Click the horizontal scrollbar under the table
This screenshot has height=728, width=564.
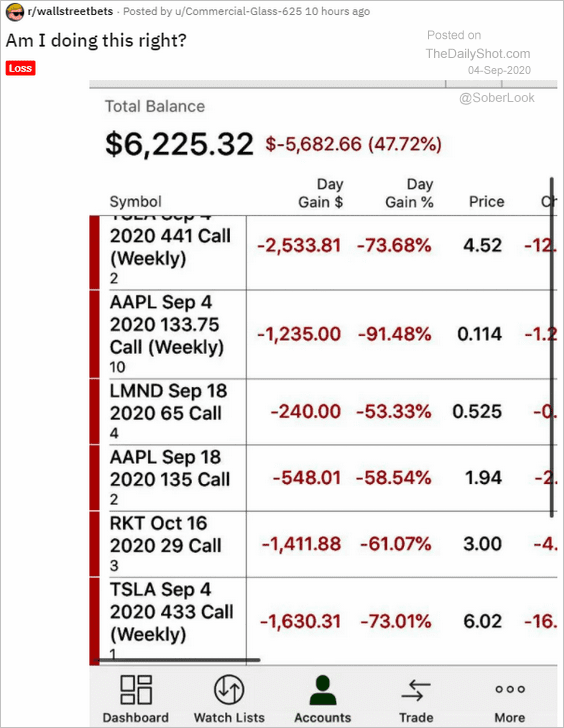coord(177,659)
